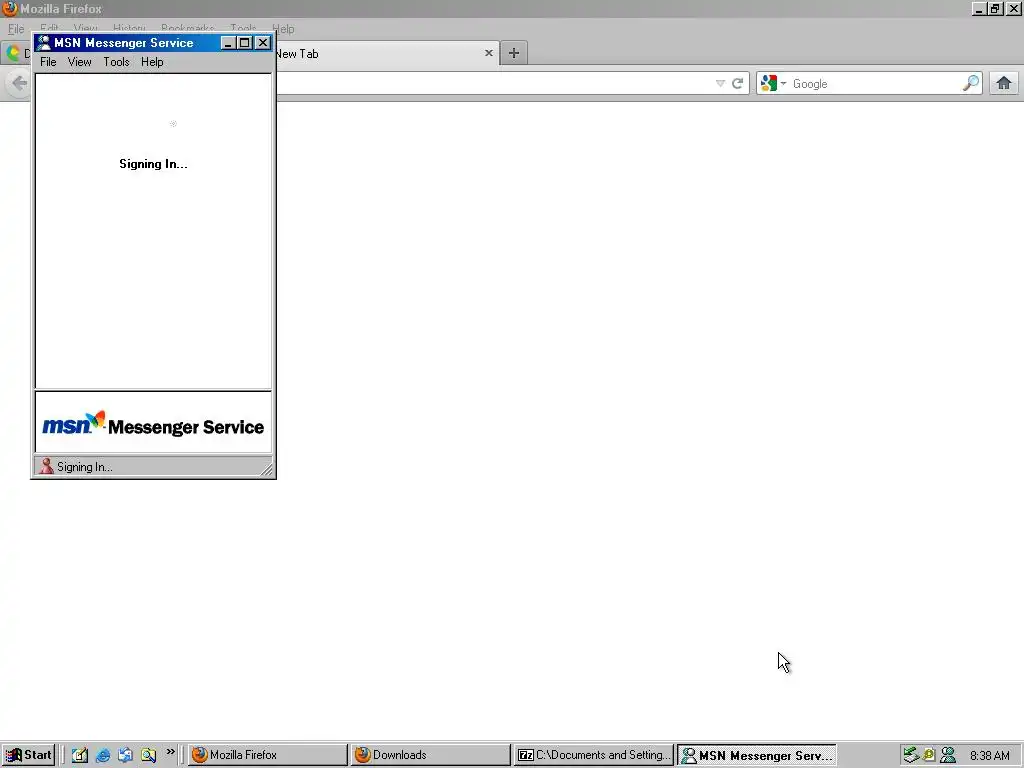Click the search magnifier icon
This screenshot has height=768, width=1024.
click(971, 83)
